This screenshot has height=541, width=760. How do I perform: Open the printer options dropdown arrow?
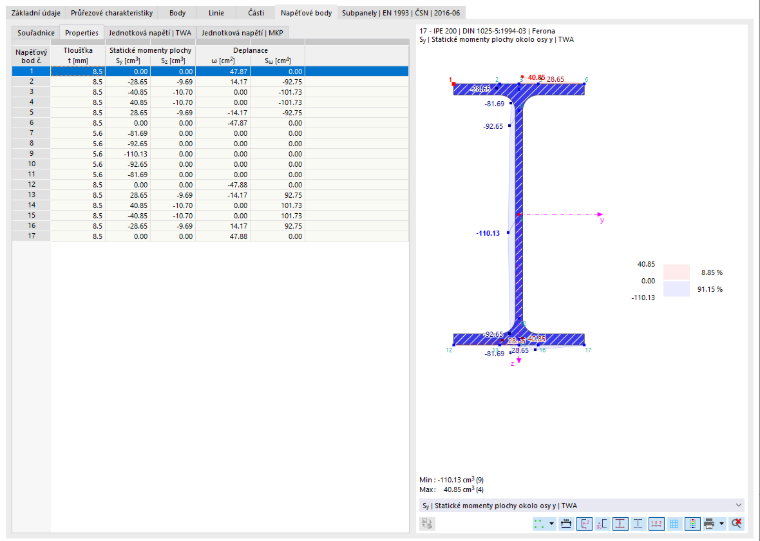pyautogui.click(x=722, y=524)
